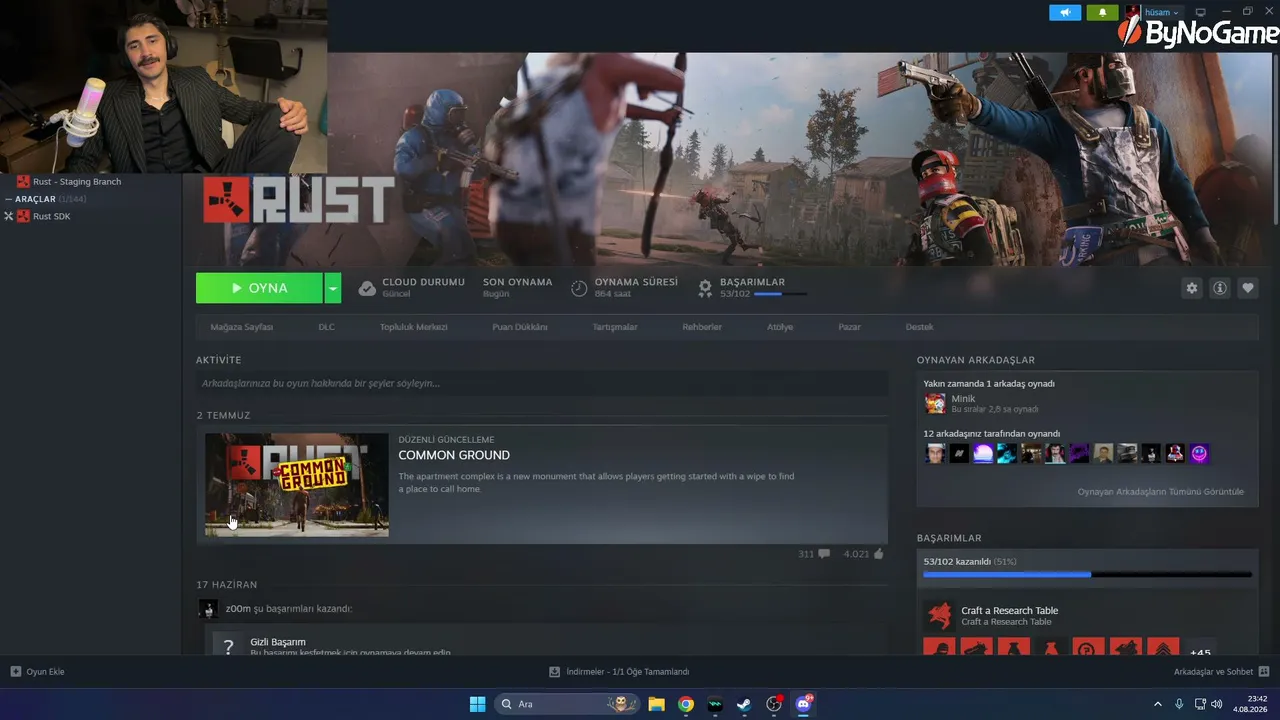Click Arkadaşlar ve Sohbet text

(x=1214, y=672)
